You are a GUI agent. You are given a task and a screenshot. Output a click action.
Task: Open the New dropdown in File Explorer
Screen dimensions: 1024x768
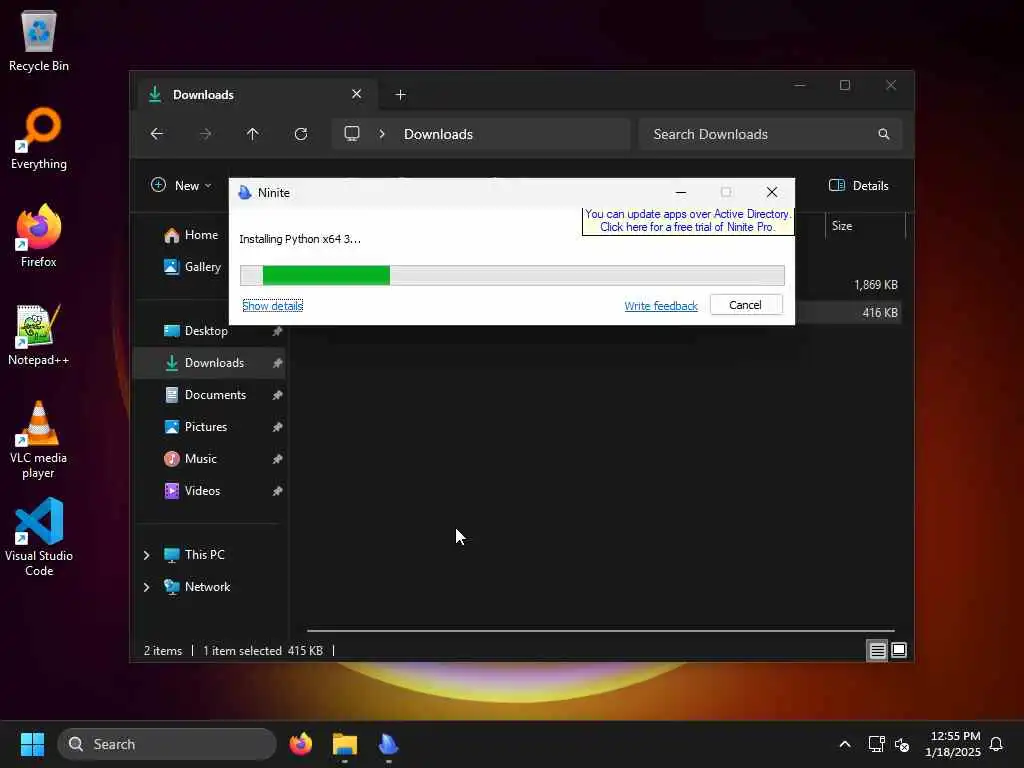181,185
